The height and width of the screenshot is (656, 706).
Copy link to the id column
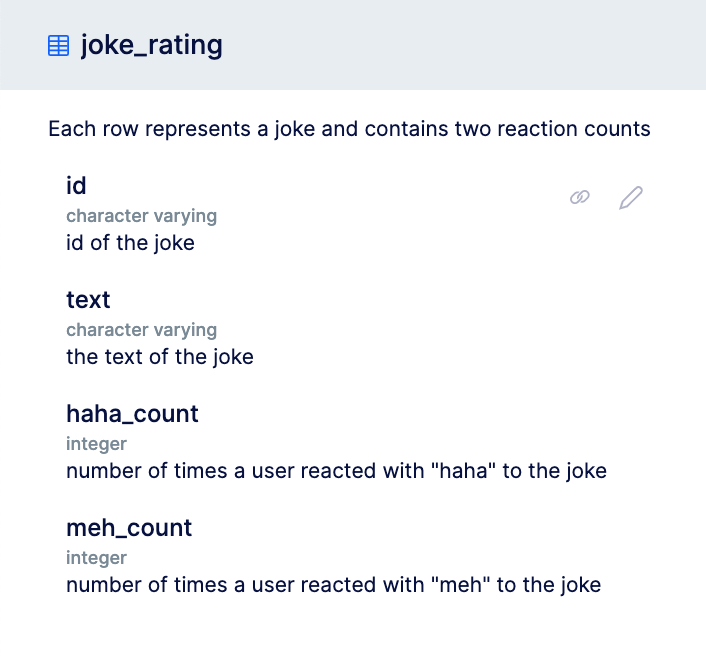pos(580,197)
